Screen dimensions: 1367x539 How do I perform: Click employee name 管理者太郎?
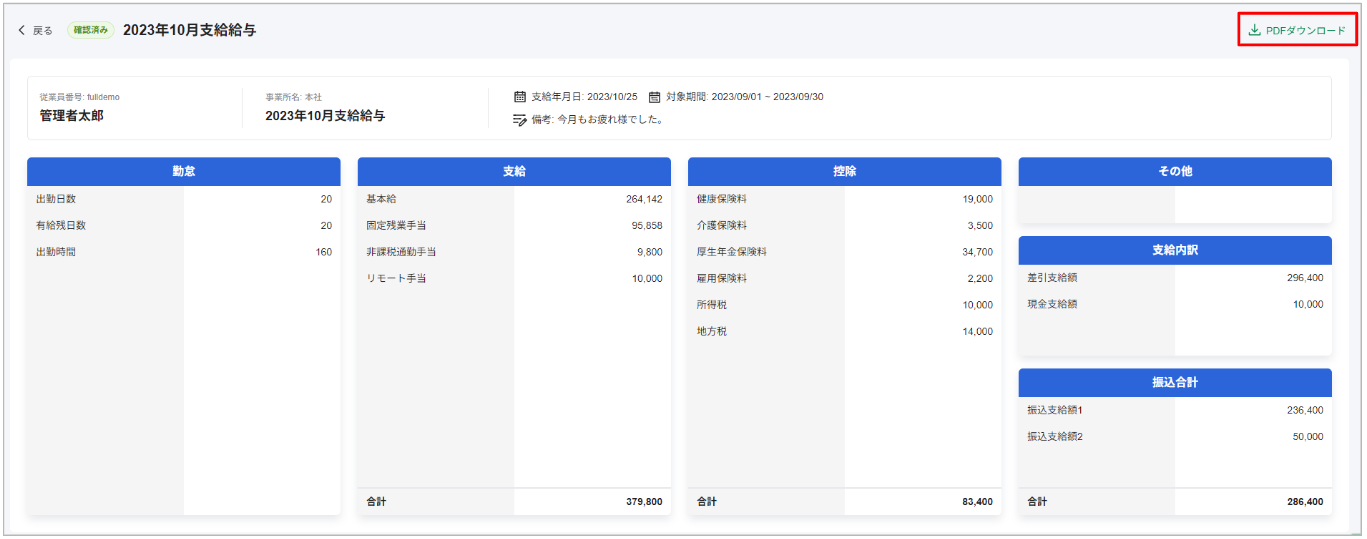point(71,115)
